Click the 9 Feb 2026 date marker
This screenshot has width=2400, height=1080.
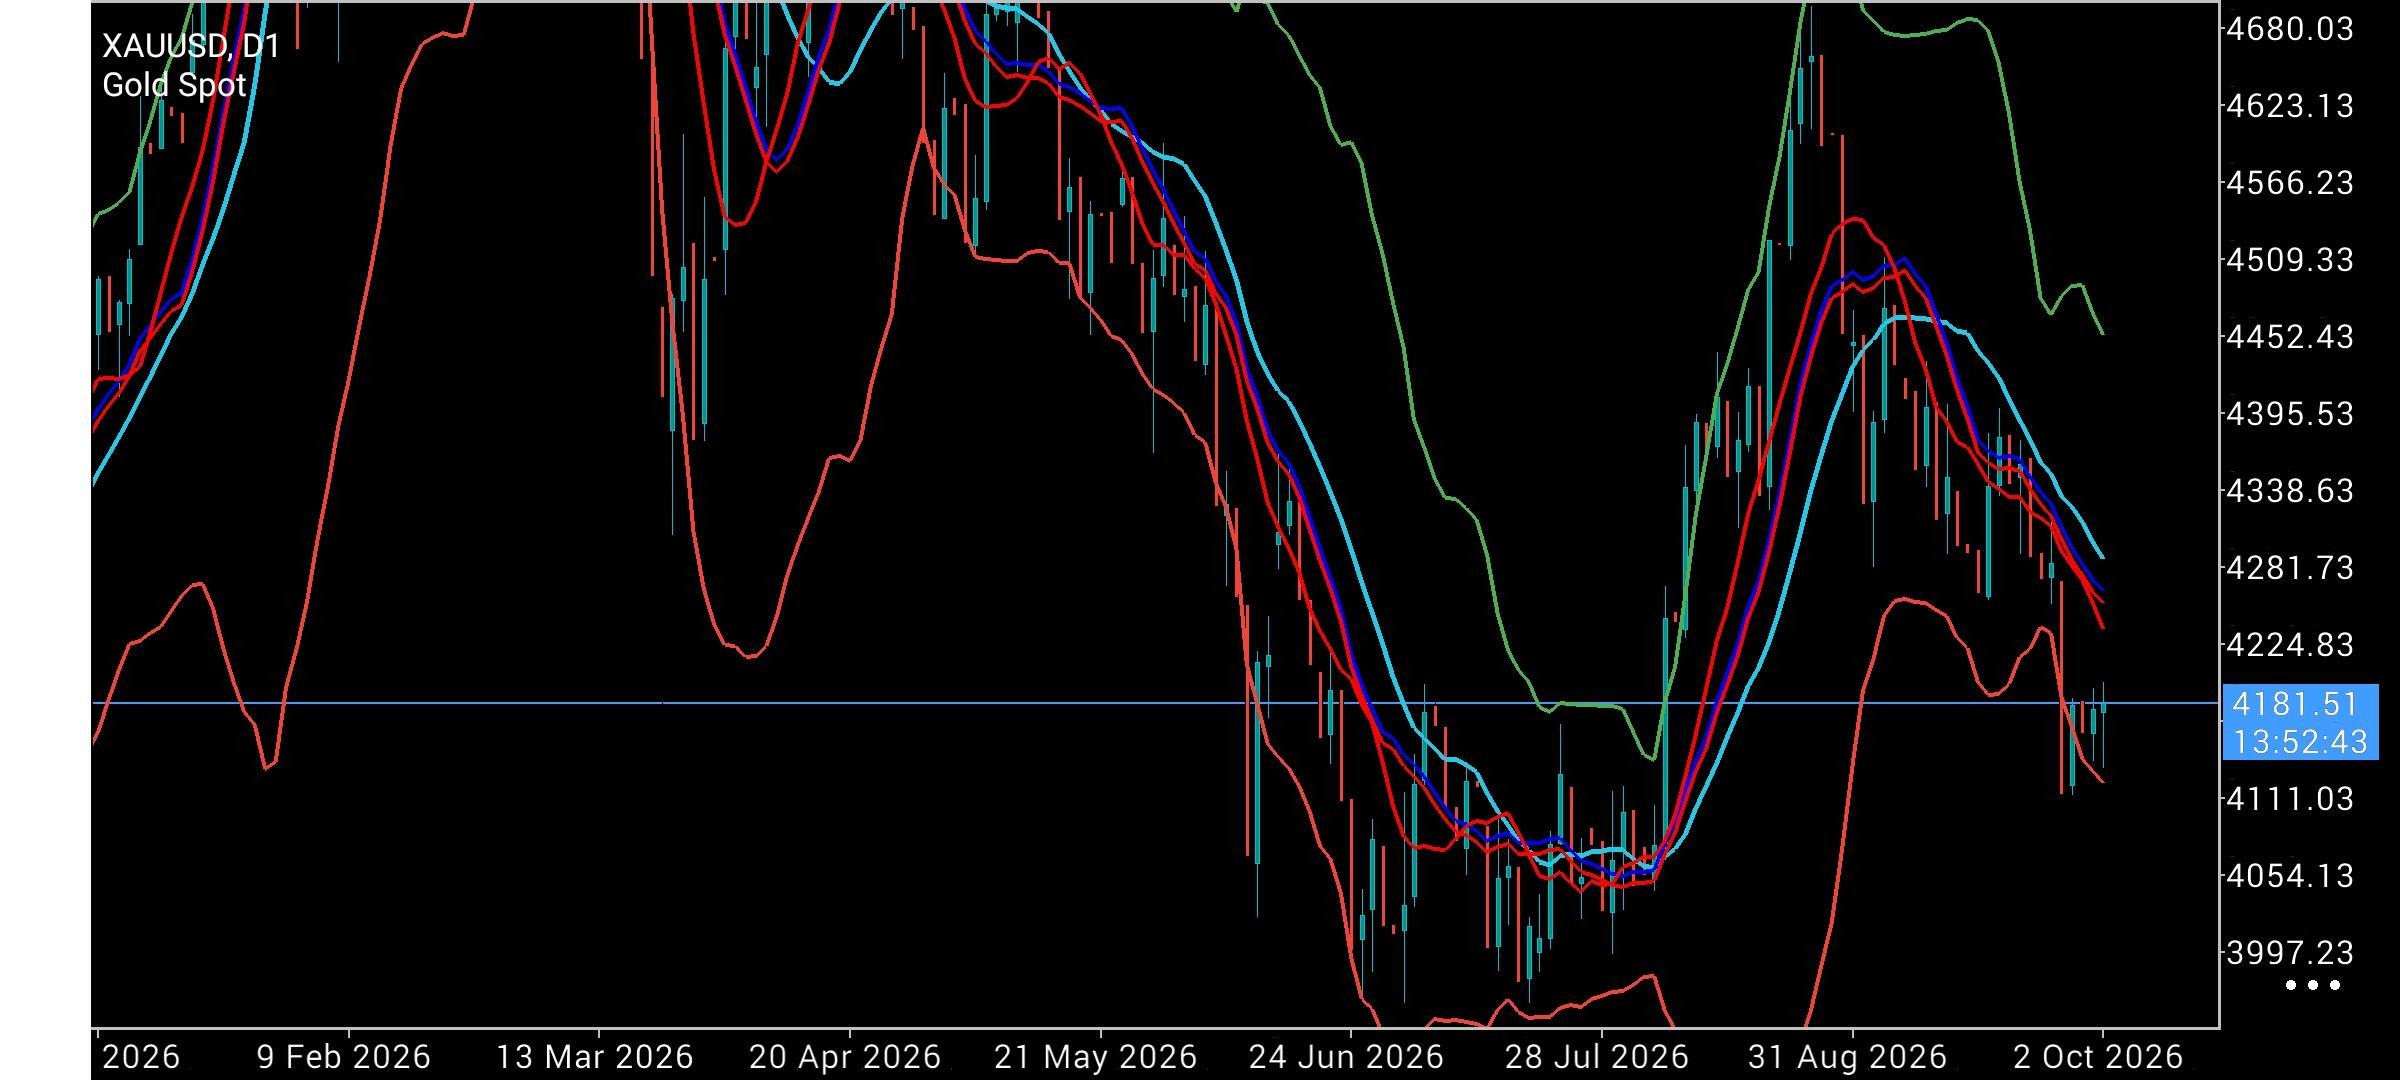pyautogui.click(x=344, y=1057)
